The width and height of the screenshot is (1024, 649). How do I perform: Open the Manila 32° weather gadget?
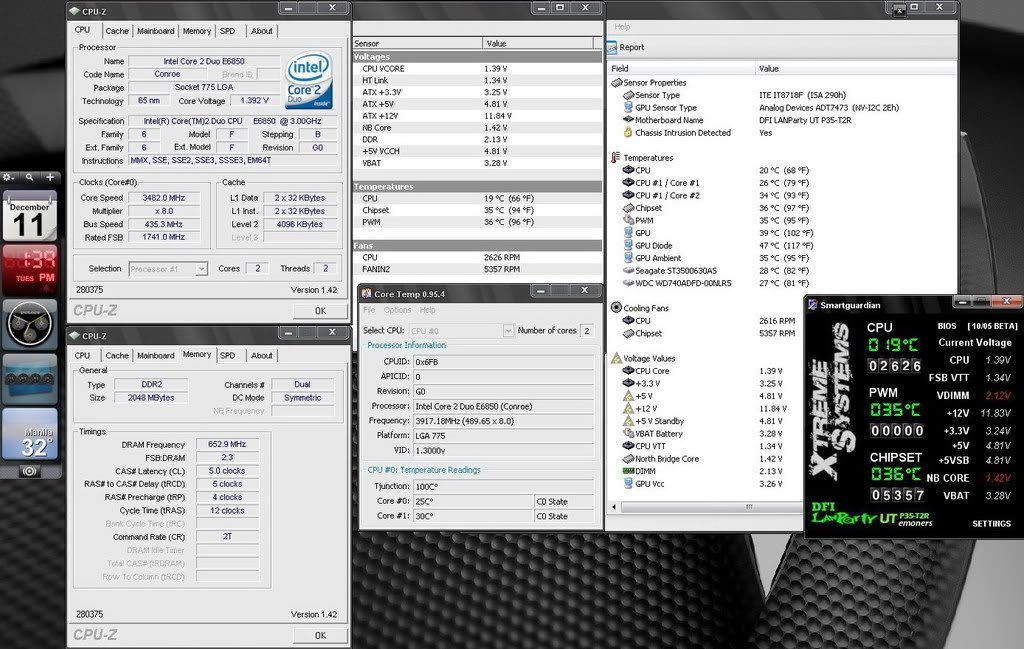[30, 435]
